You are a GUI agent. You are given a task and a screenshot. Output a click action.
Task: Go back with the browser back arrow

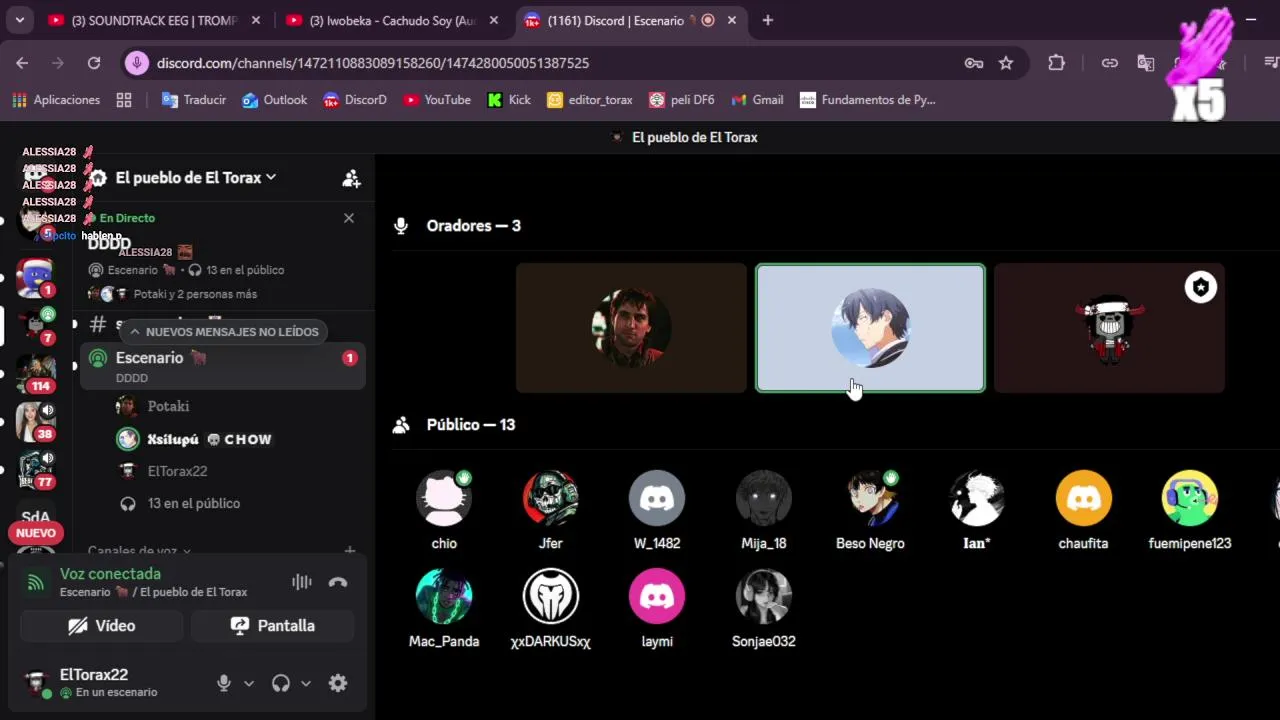pyautogui.click(x=22, y=63)
